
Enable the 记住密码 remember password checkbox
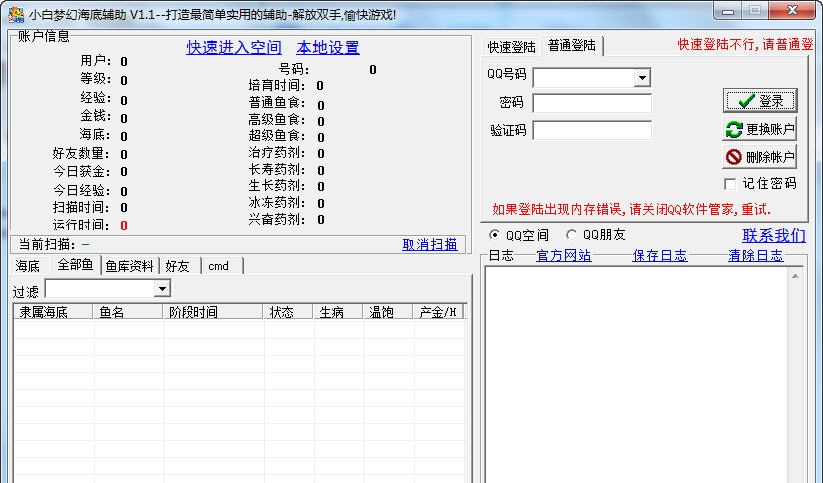click(730, 184)
